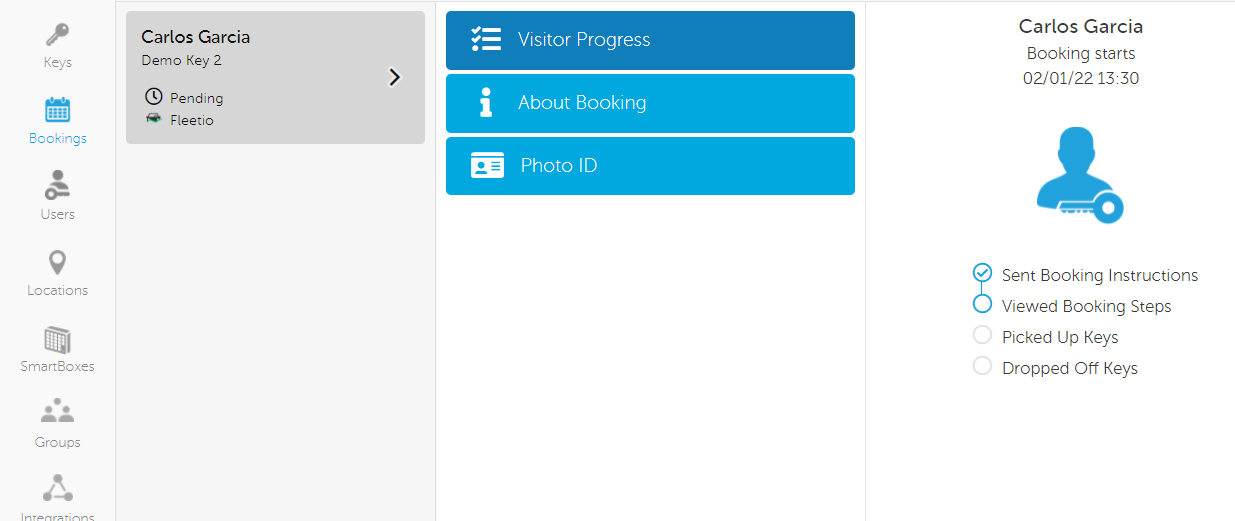The image size is (1235, 521).
Task: Click the Visitor Progress checklist icon
Action: 486,39
